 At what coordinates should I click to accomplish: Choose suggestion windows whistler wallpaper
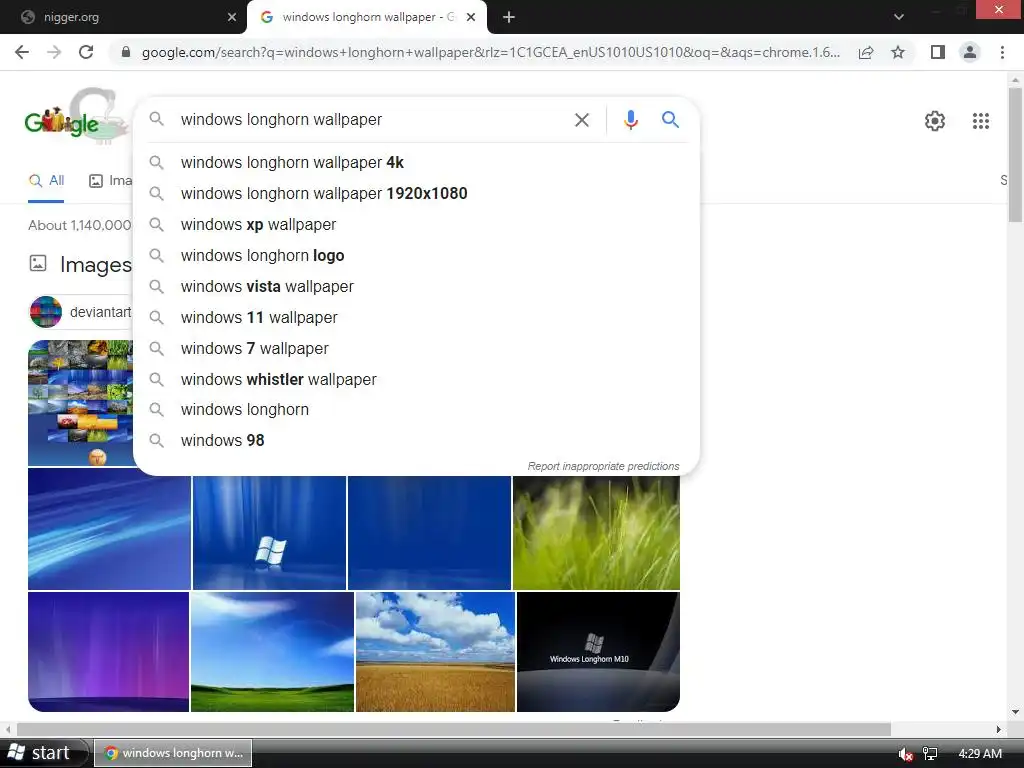point(416,379)
